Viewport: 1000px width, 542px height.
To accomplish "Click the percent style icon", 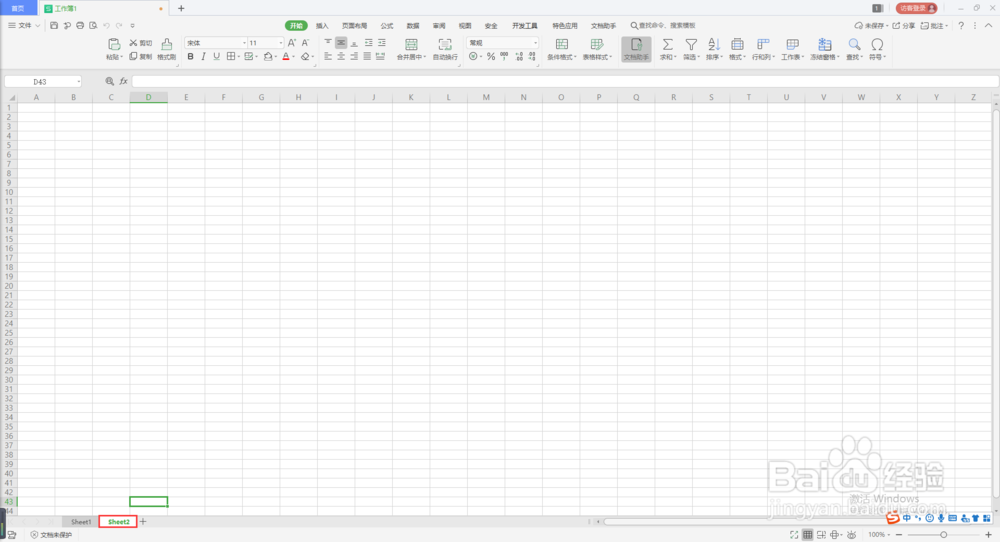I will tap(490, 57).
